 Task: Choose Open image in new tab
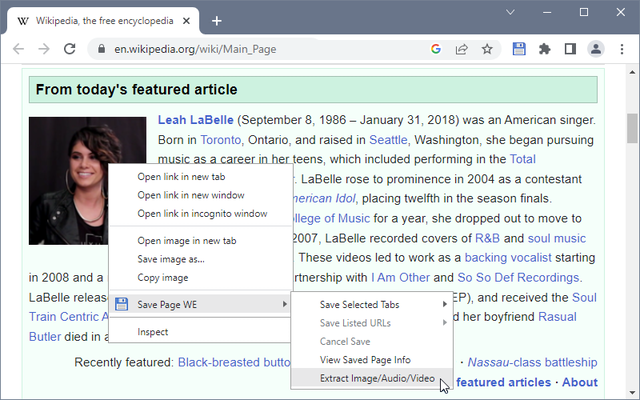(x=200, y=240)
